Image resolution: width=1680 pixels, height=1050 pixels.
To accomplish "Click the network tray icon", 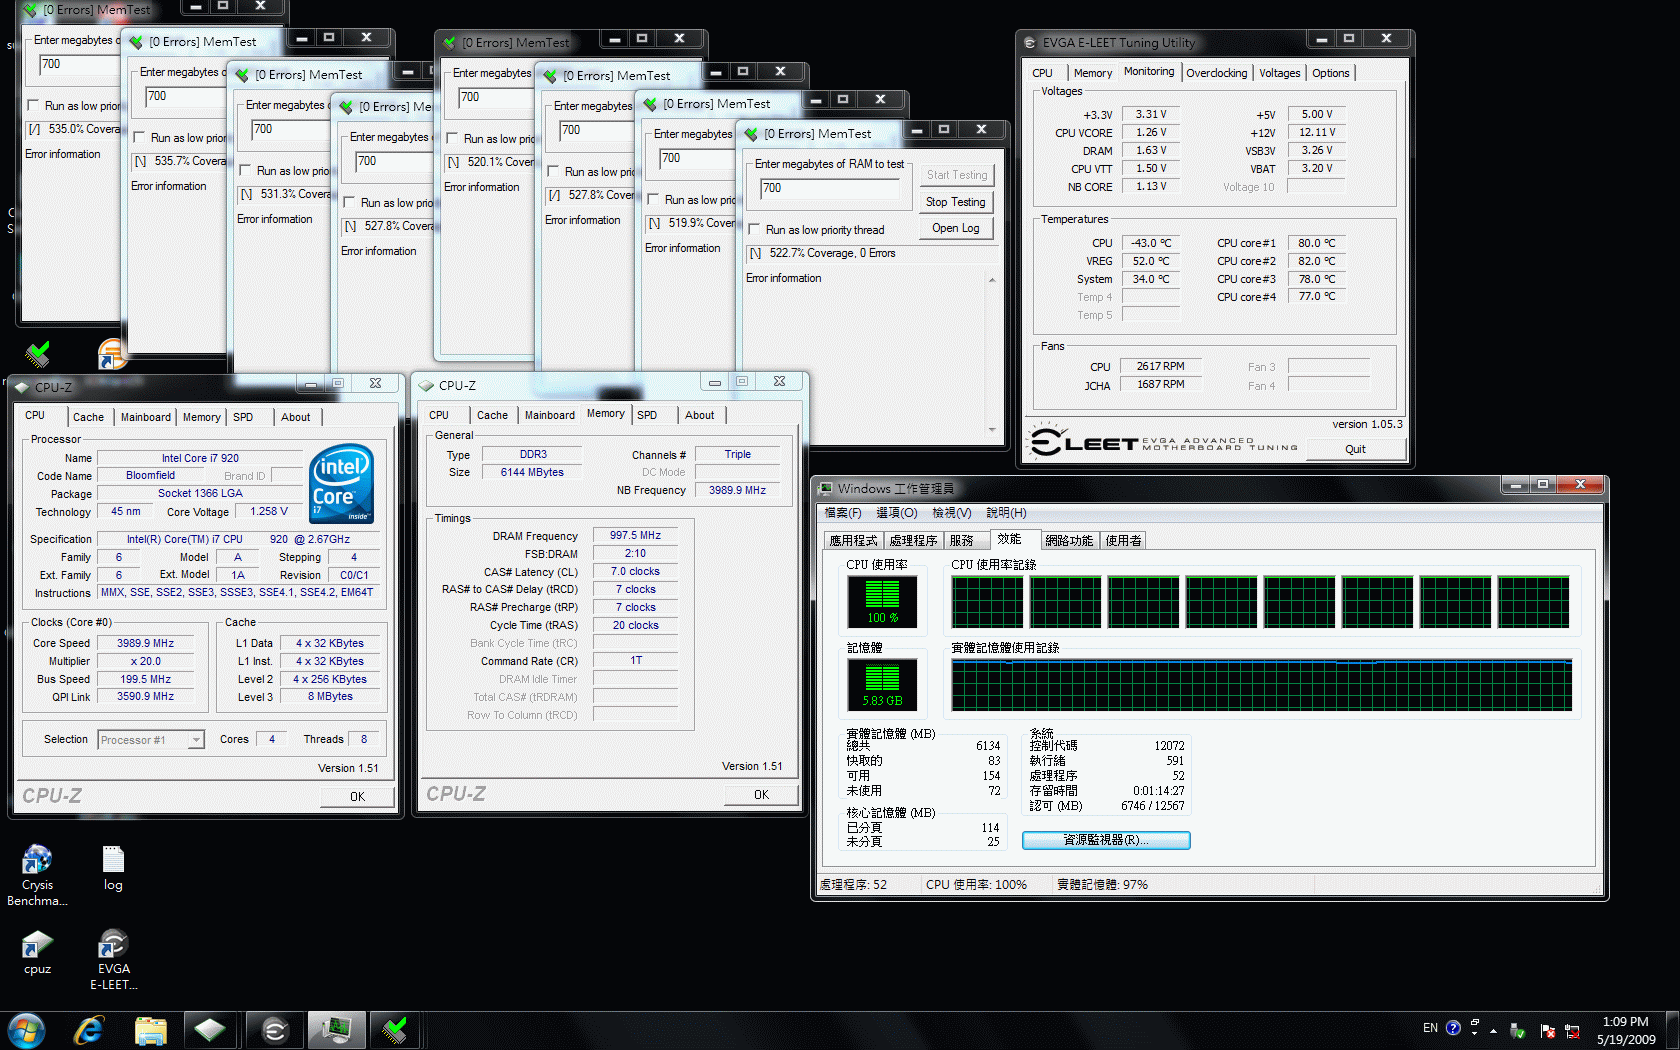I will [x=1572, y=1030].
